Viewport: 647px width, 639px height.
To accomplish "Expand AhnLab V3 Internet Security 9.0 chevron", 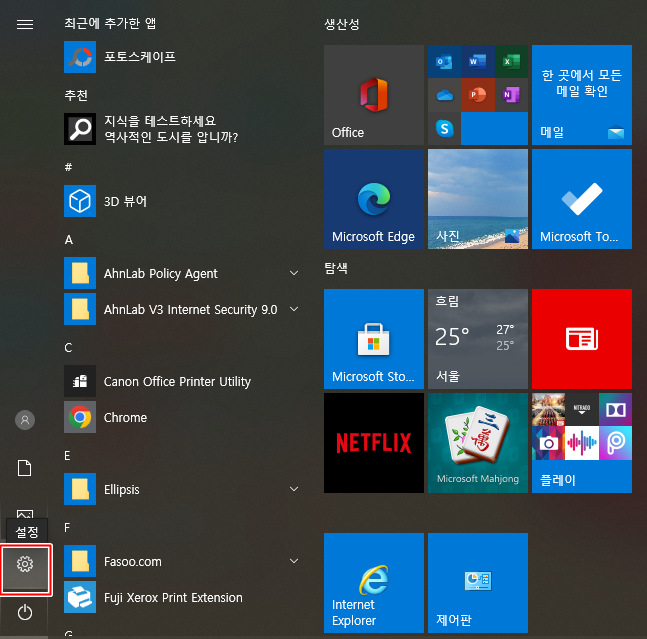I will pos(294,309).
